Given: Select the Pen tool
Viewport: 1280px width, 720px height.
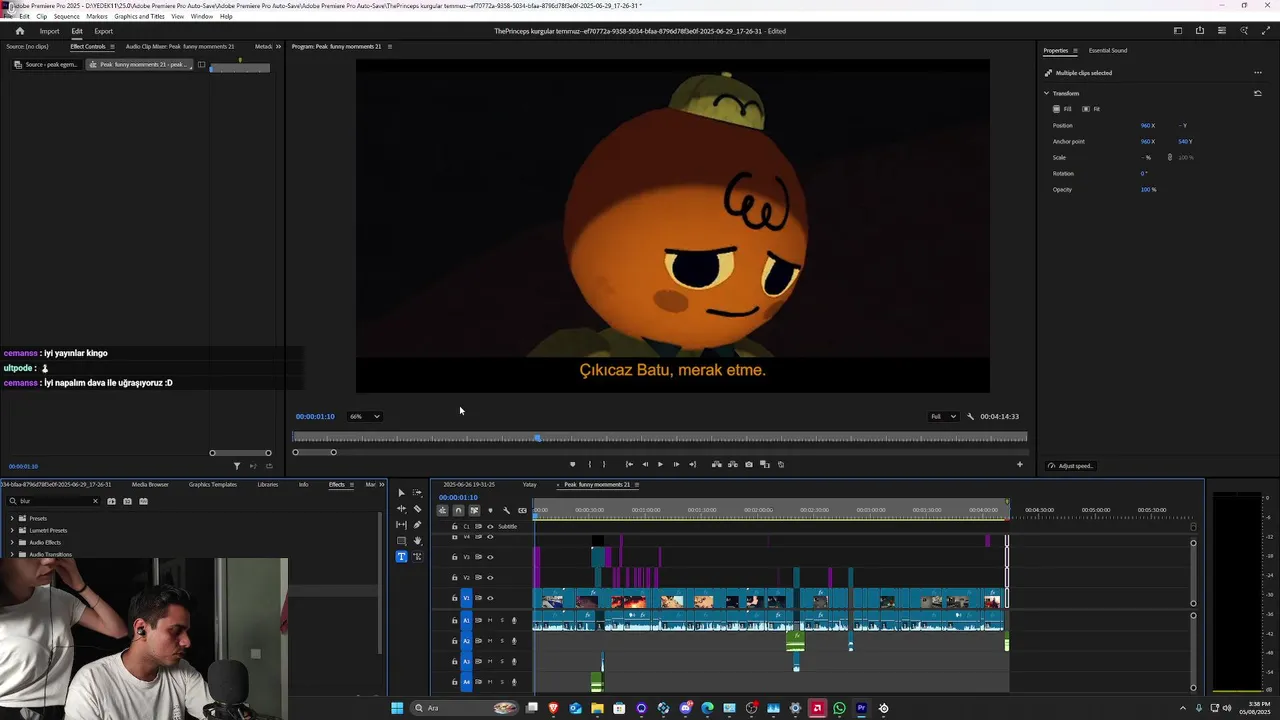Looking at the screenshot, I should point(417,524).
